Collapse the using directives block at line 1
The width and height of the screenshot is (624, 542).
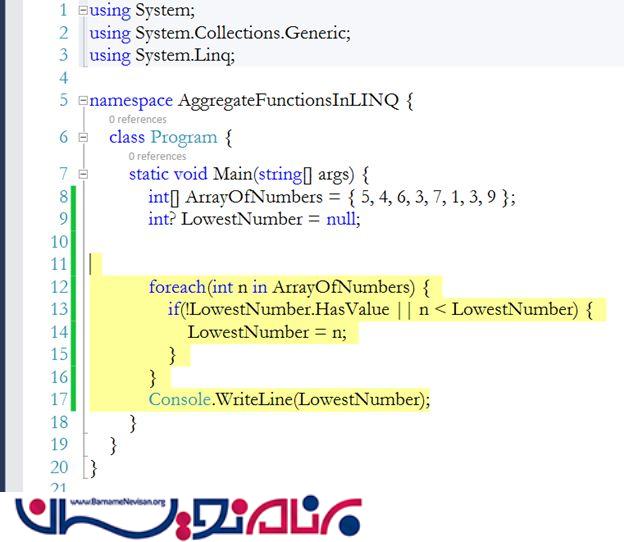83,10
